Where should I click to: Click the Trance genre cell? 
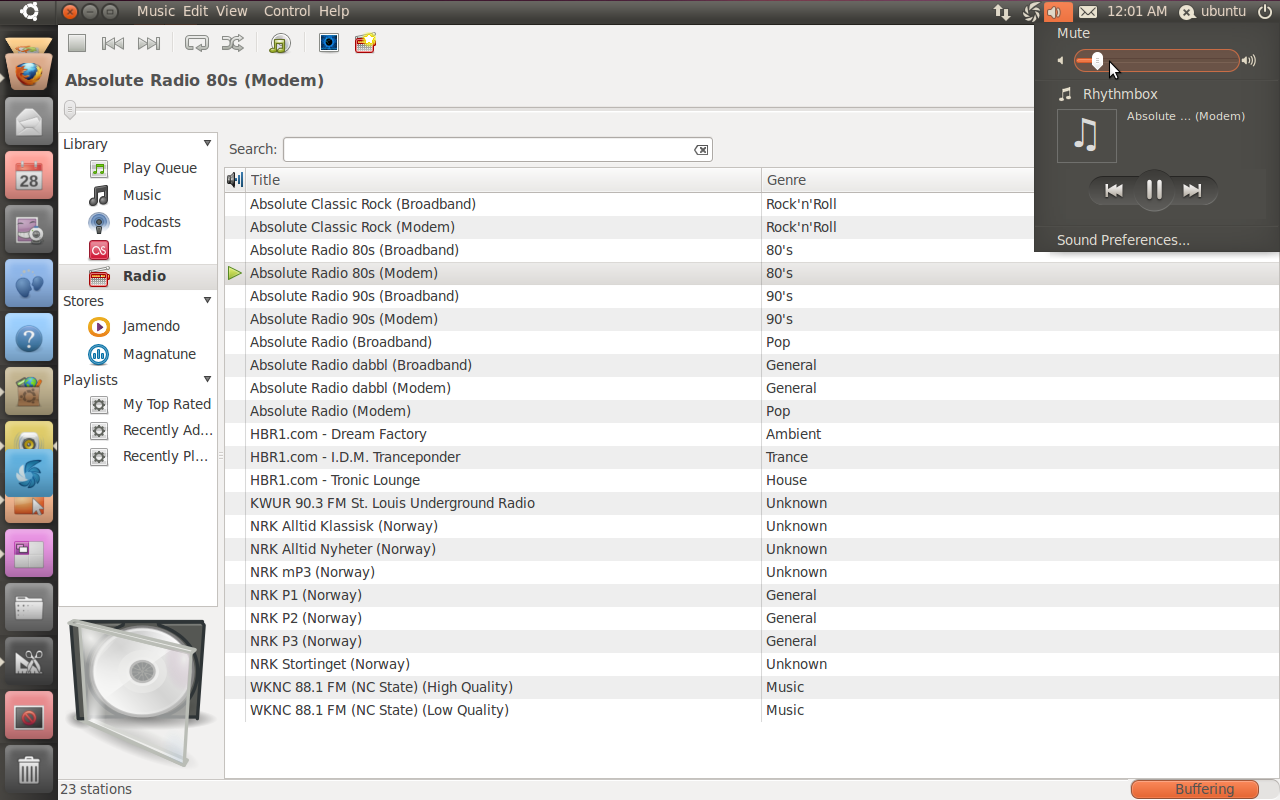click(x=787, y=457)
